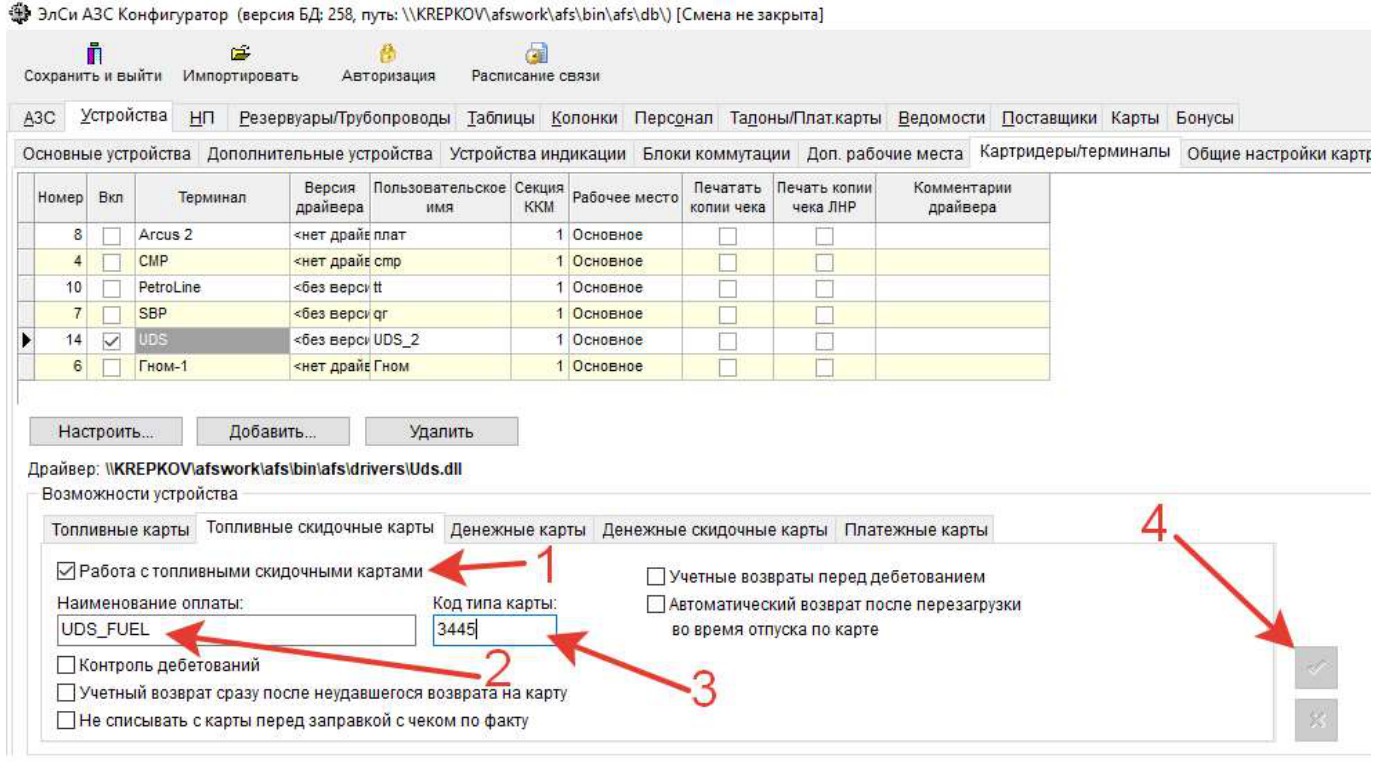This screenshot has width=1374, height=768.
Task: Click the UDS_2 user name cell
Action: coord(440,340)
